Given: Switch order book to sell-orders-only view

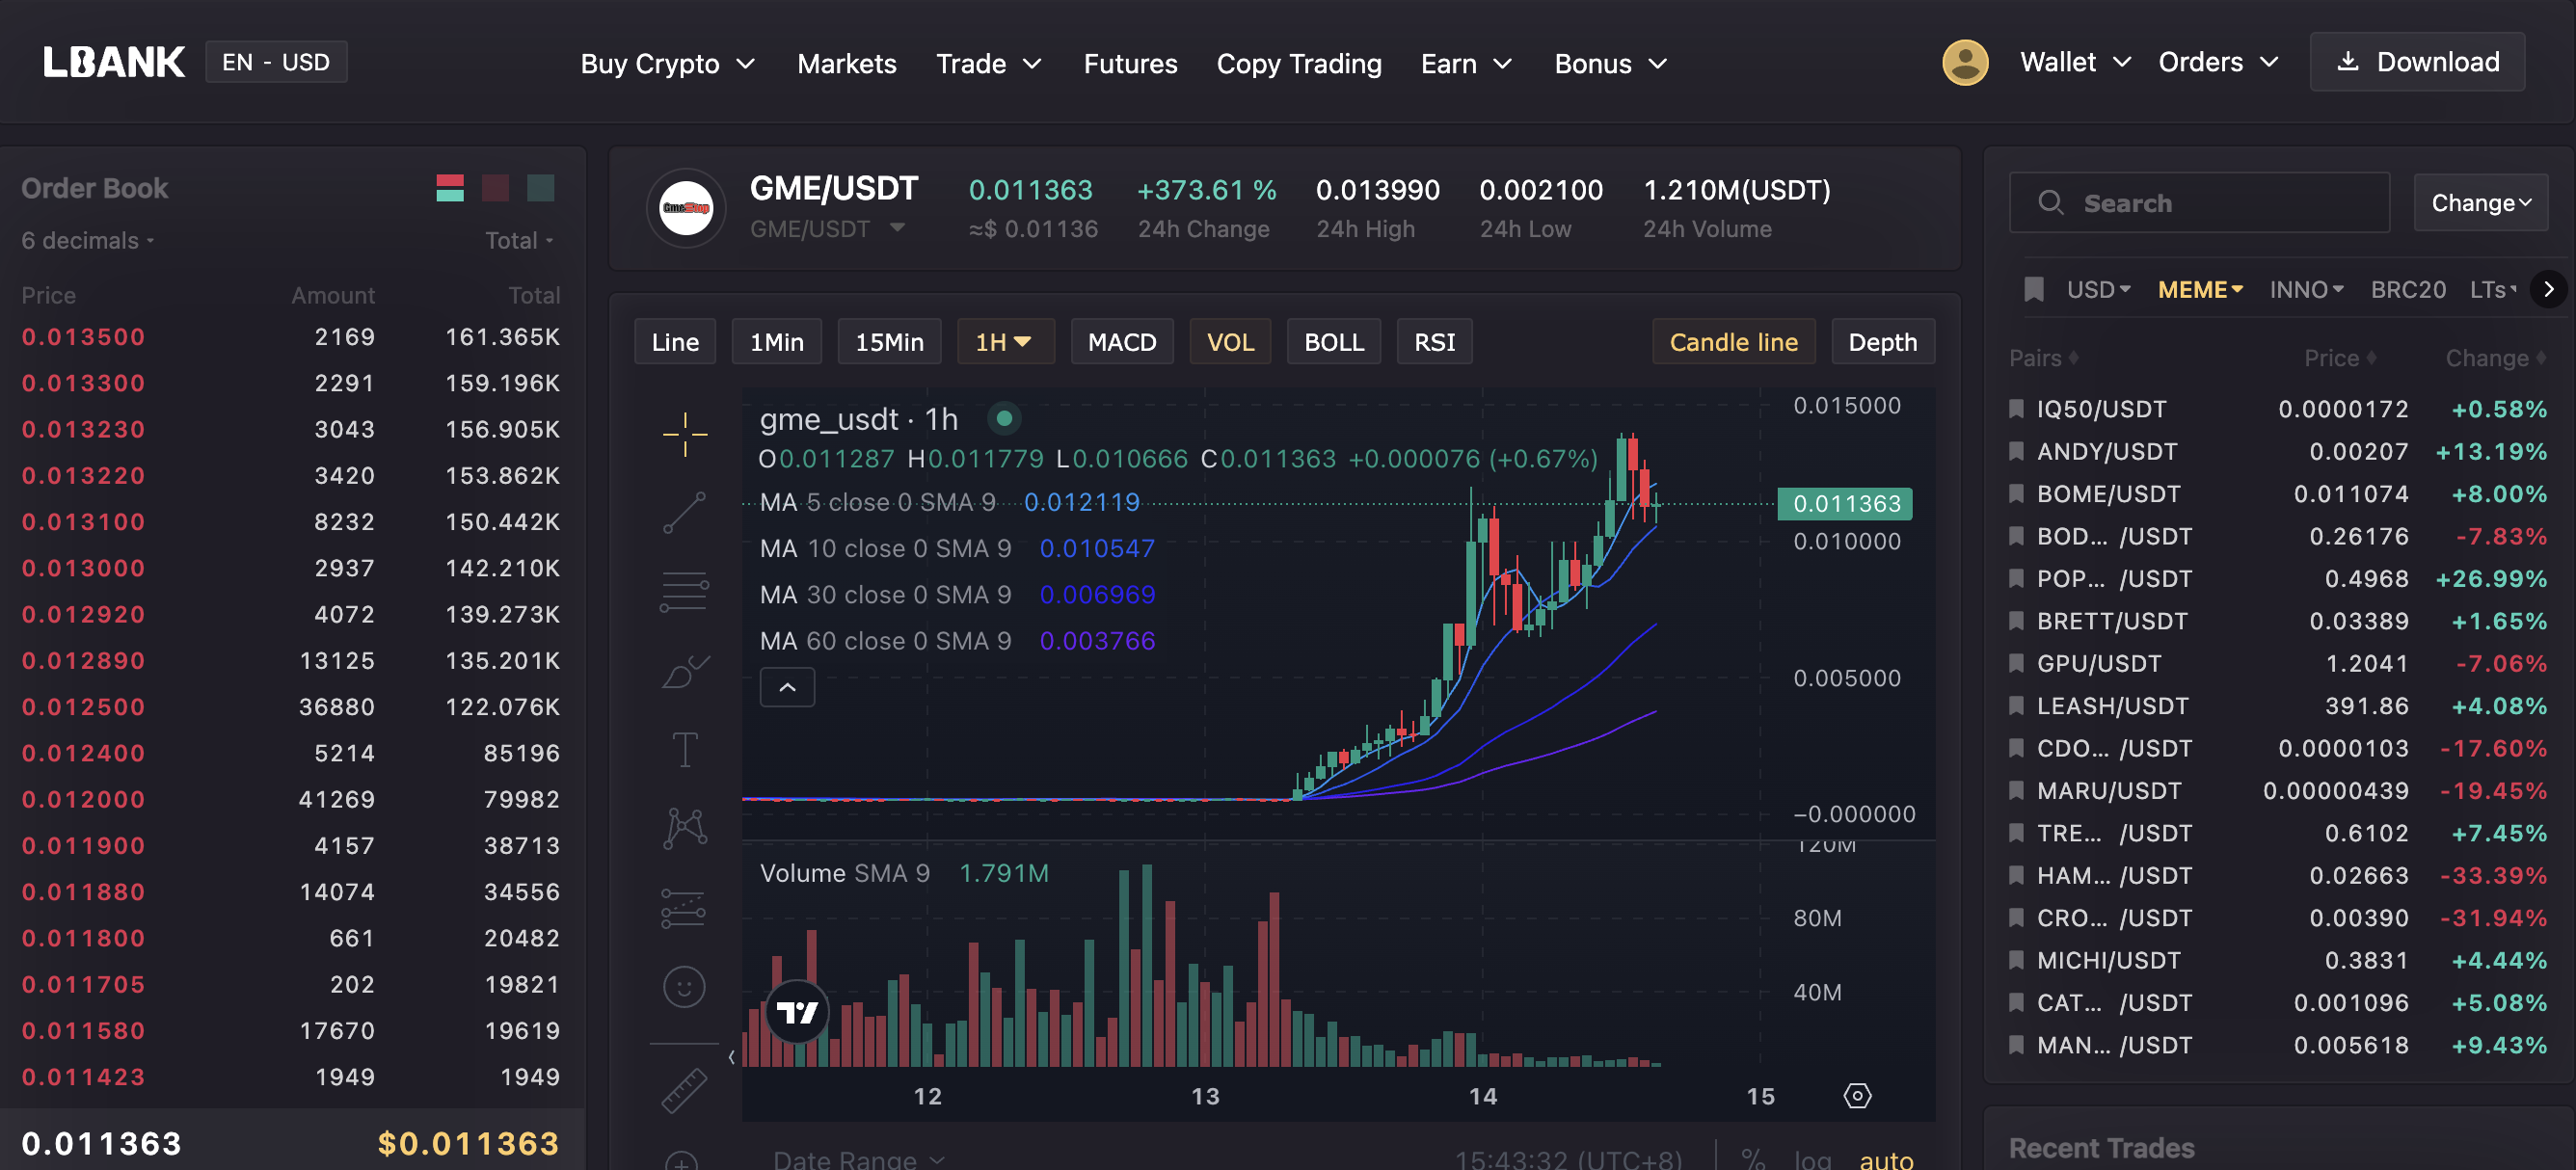Looking at the screenshot, I should tap(495, 187).
